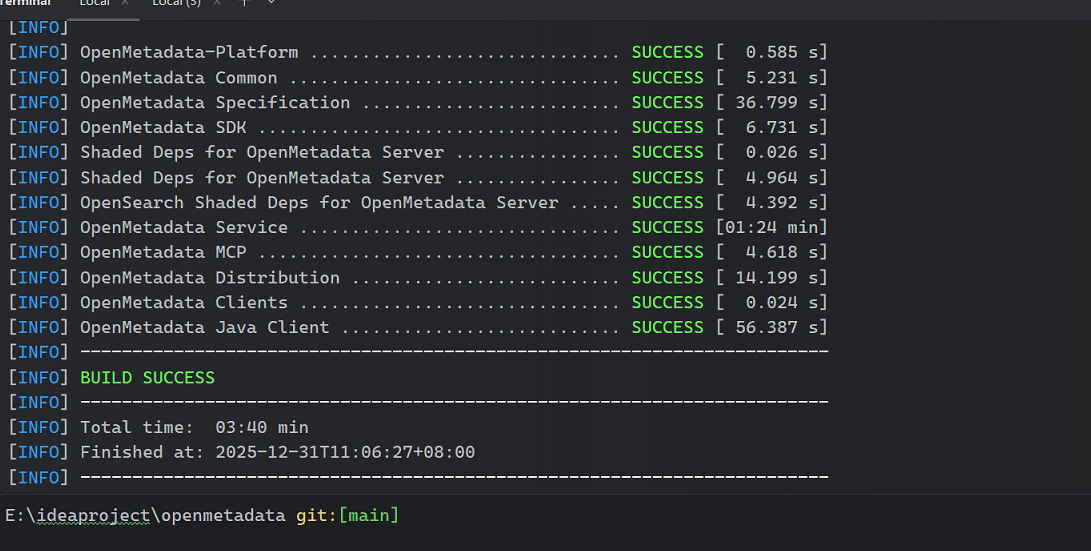
Task: Switch to the Local (3) terminal tab
Action: (176, 3)
